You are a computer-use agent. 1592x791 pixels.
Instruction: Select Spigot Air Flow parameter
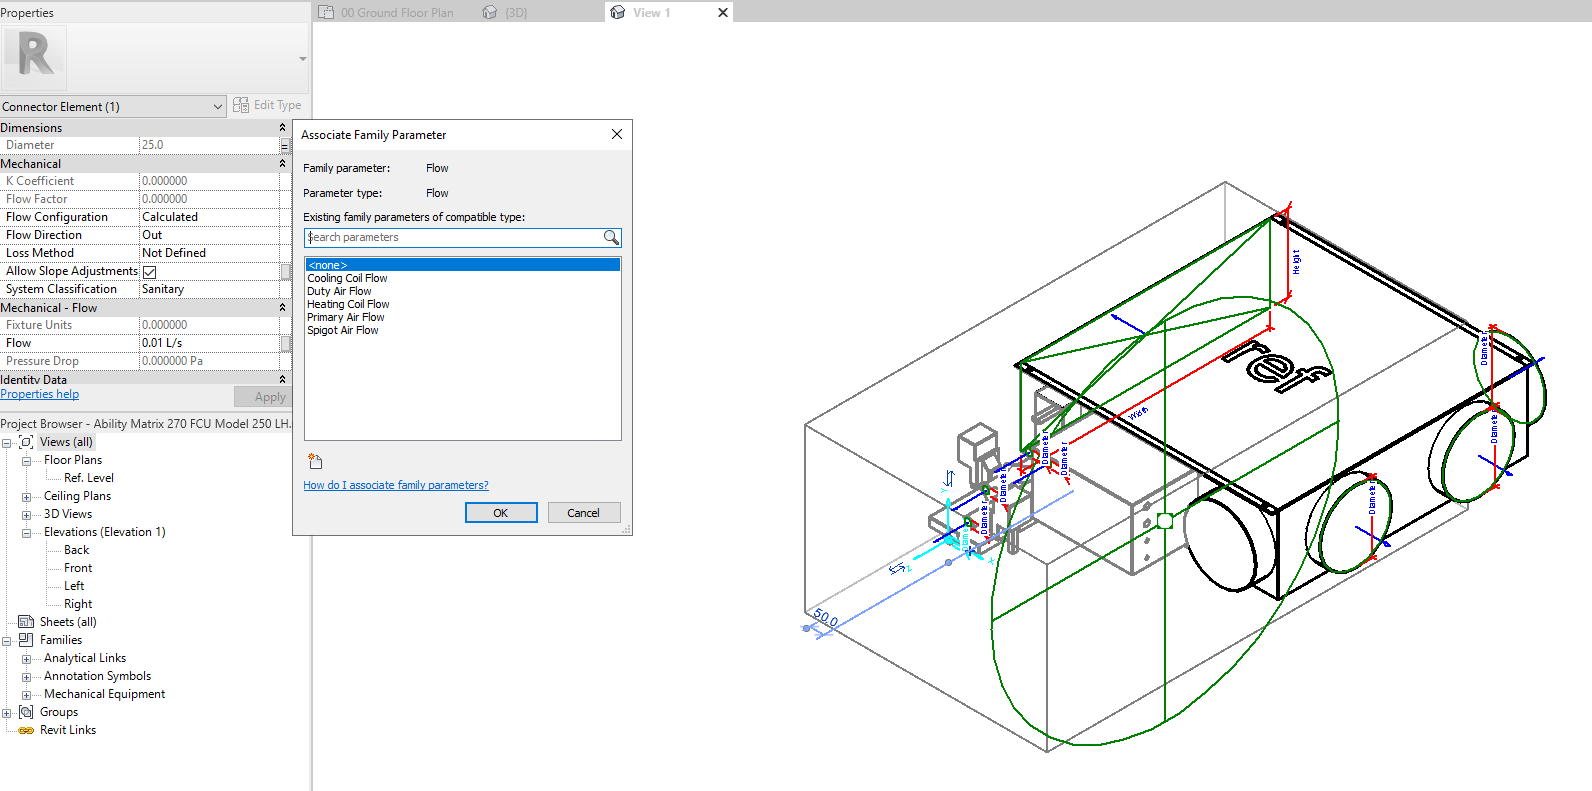click(x=342, y=330)
